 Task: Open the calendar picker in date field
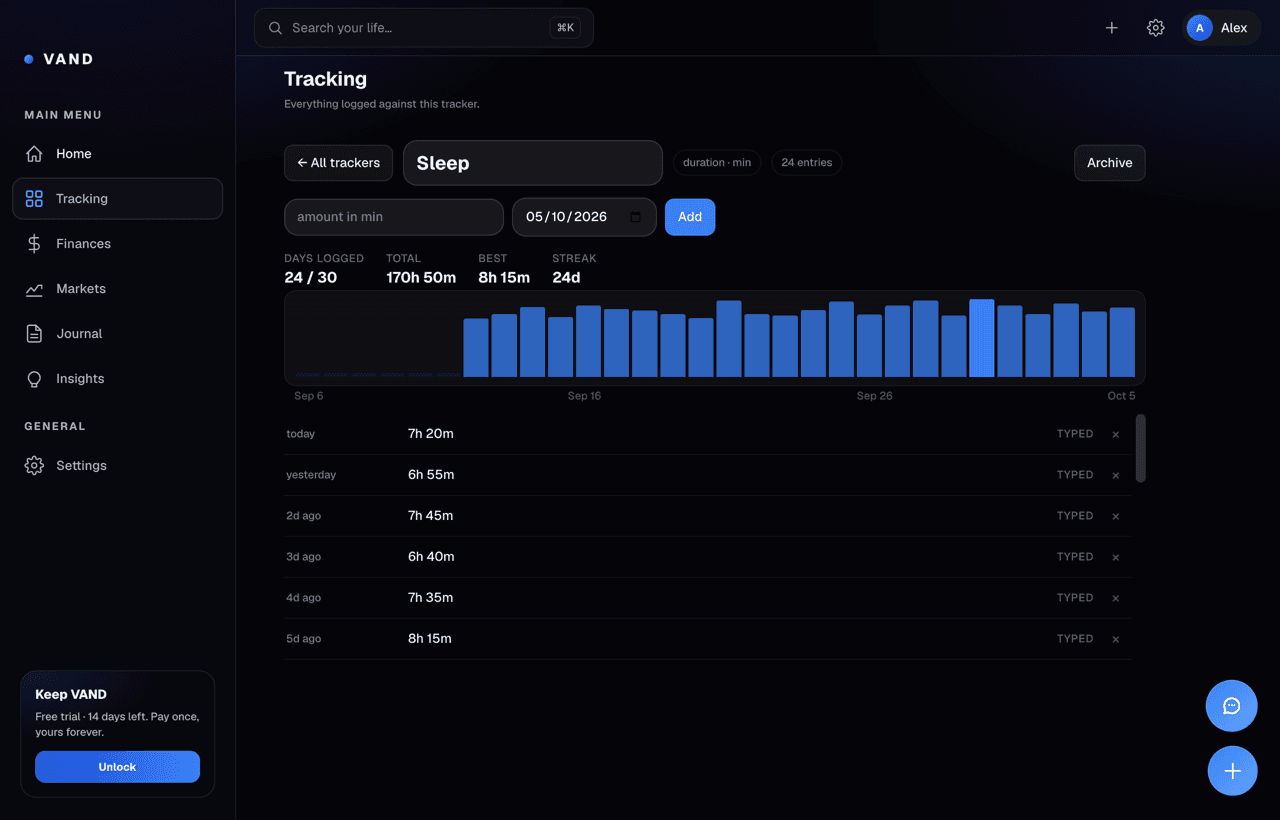[636, 217]
